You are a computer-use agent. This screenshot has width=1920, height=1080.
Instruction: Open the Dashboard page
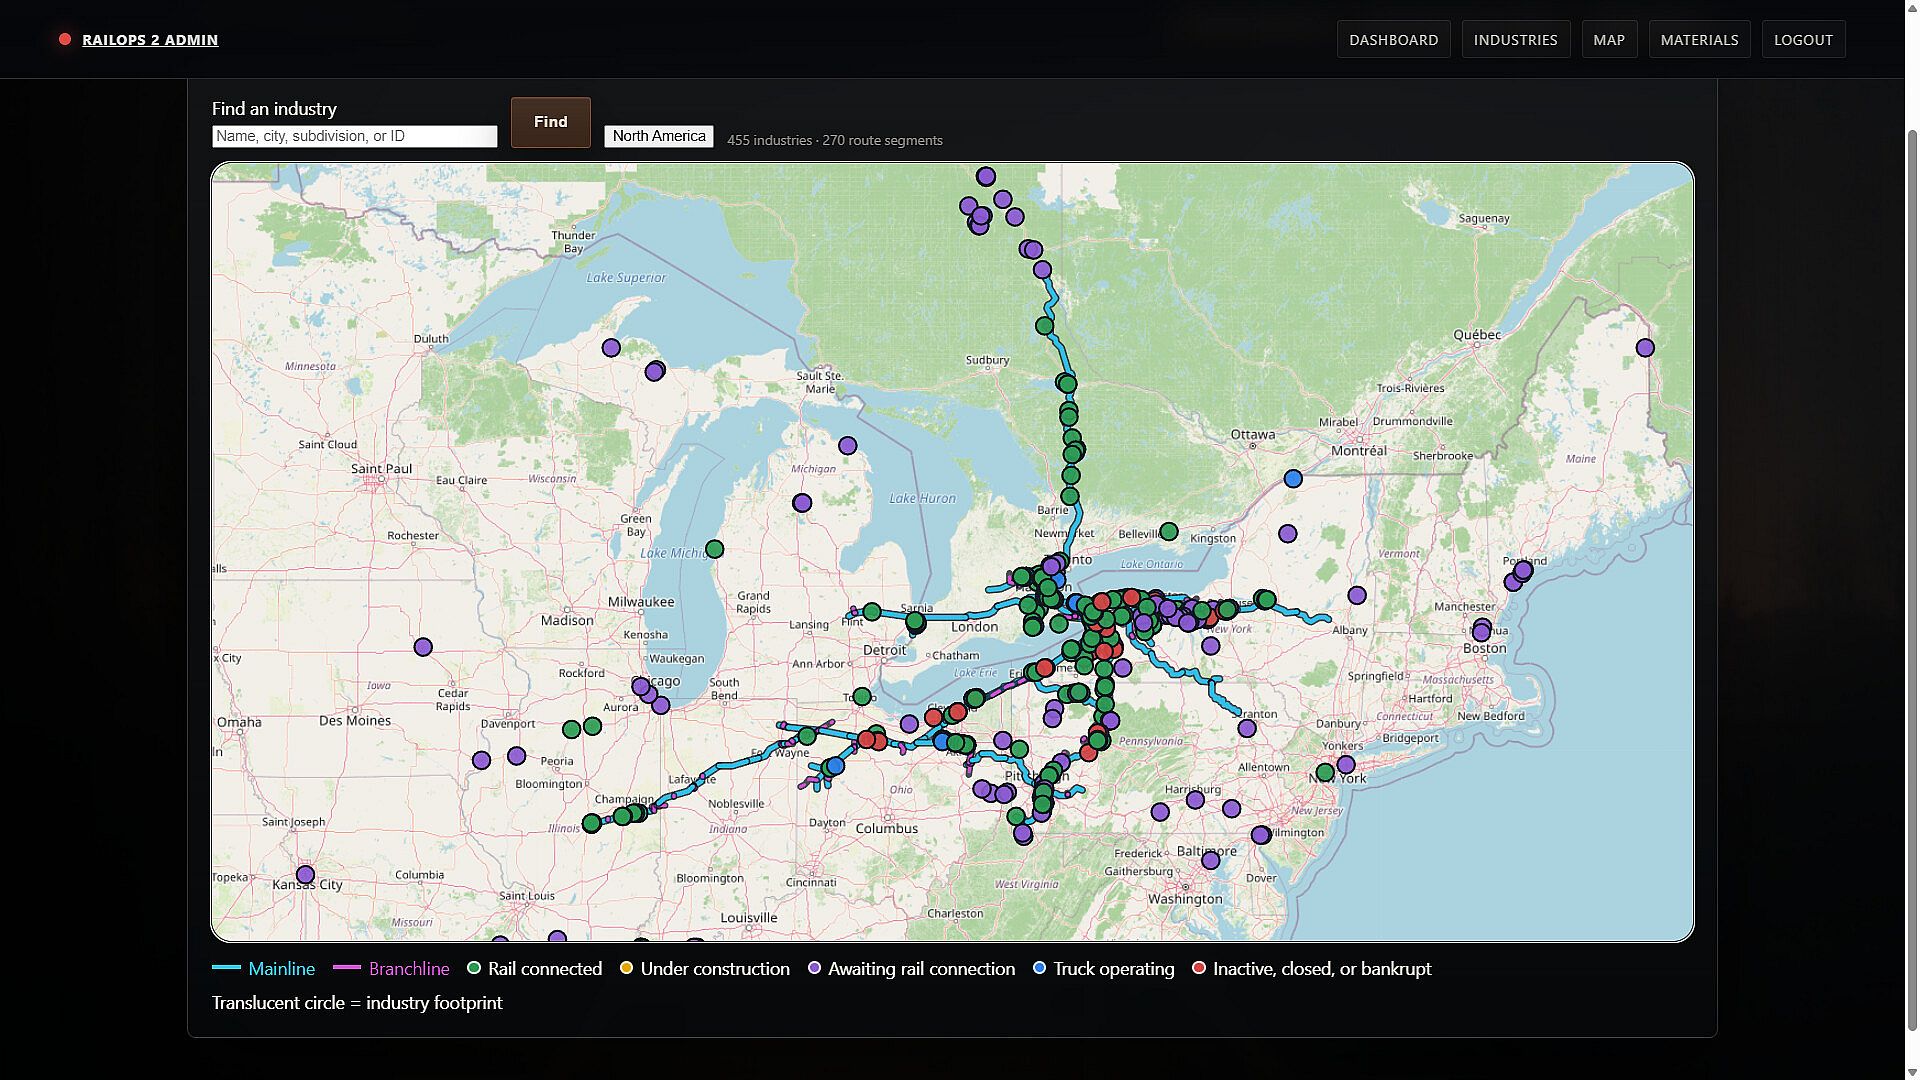1393,40
